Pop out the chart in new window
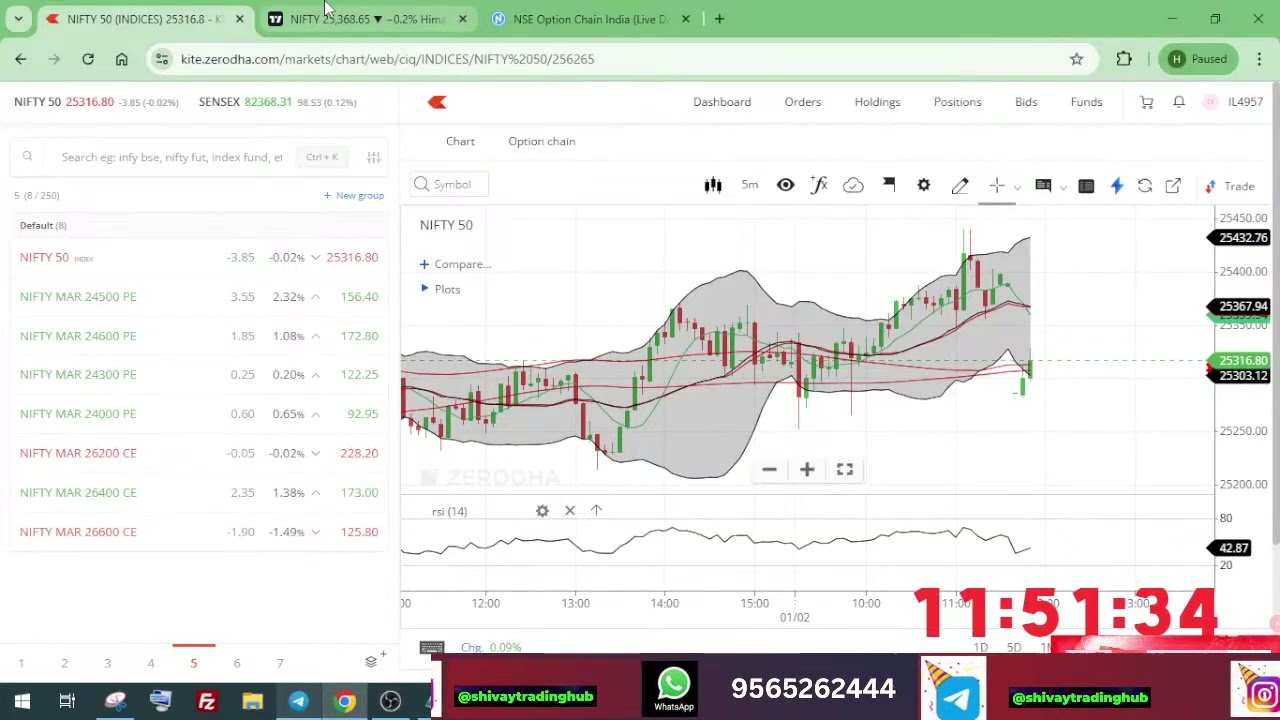 click(1173, 186)
